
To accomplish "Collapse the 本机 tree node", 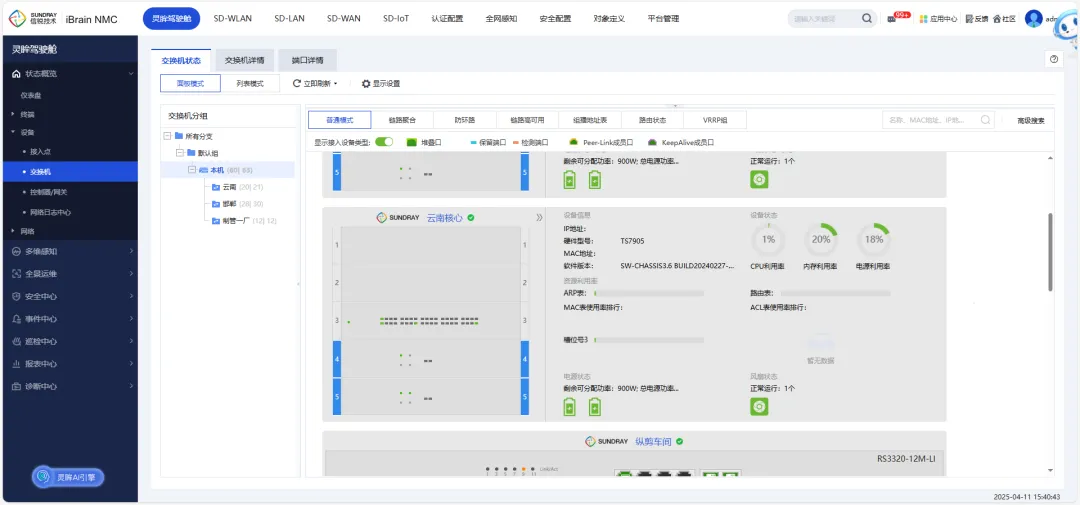I will (x=190, y=170).
